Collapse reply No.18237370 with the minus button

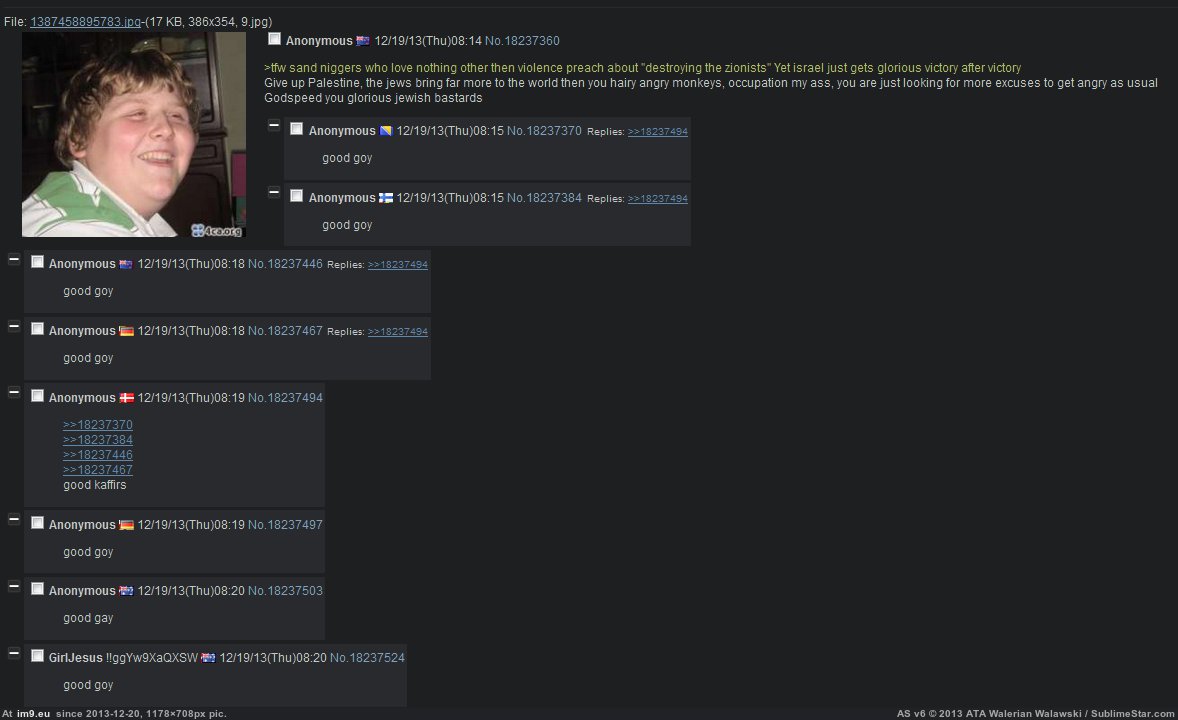tap(274, 126)
